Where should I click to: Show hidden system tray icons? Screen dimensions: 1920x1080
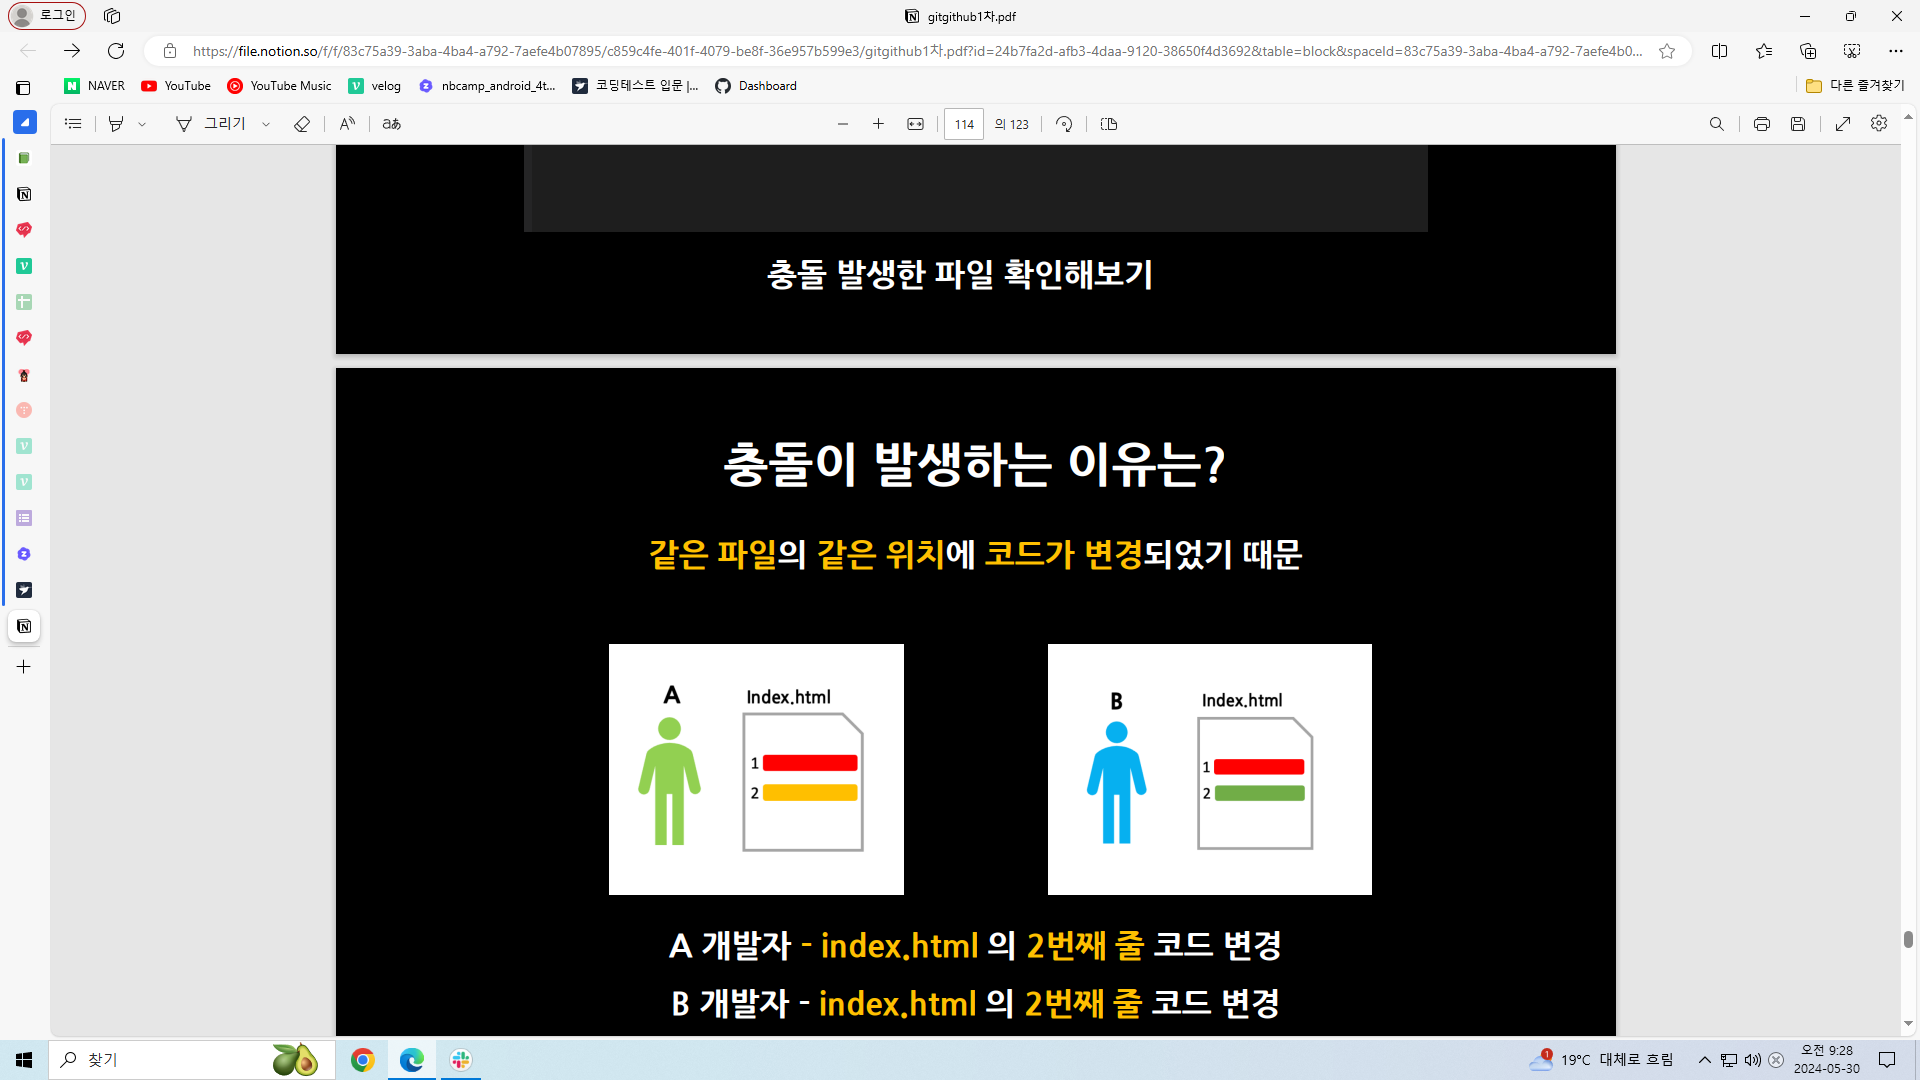1705,1060
